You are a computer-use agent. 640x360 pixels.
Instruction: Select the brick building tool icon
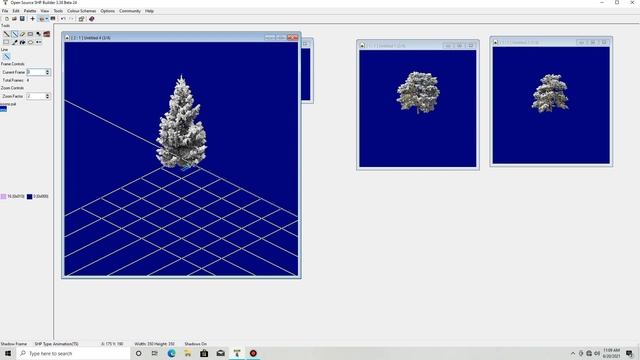[47, 34]
